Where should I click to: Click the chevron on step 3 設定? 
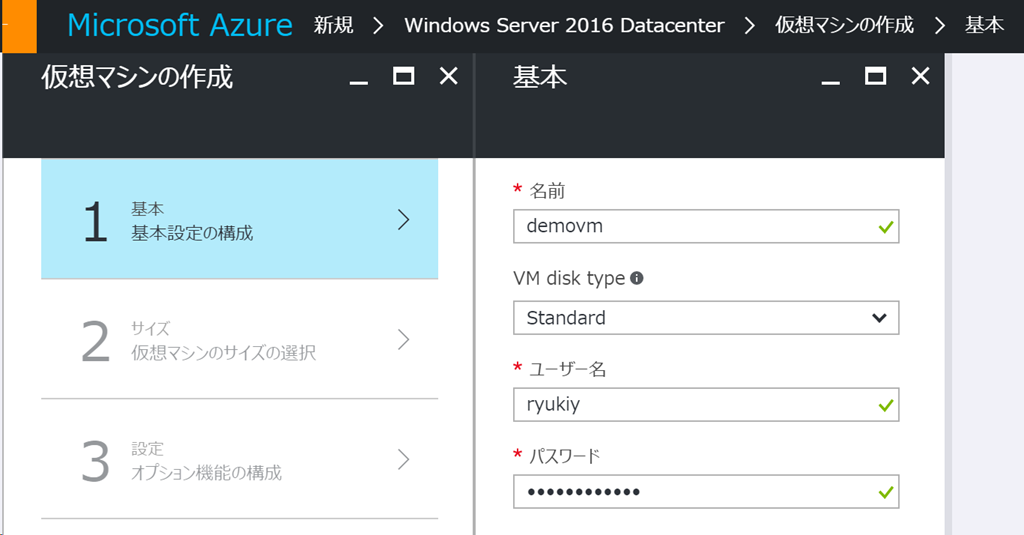404,460
